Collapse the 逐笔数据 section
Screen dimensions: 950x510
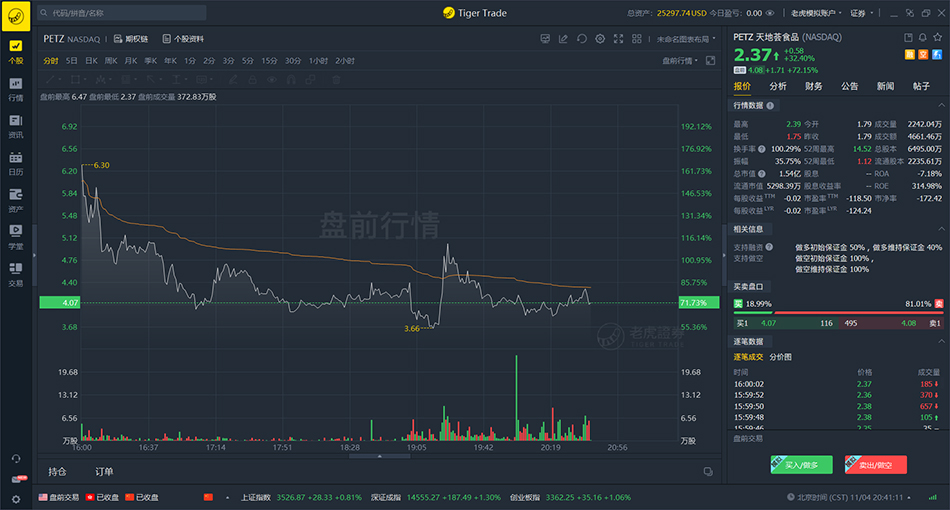[x=941, y=342]
